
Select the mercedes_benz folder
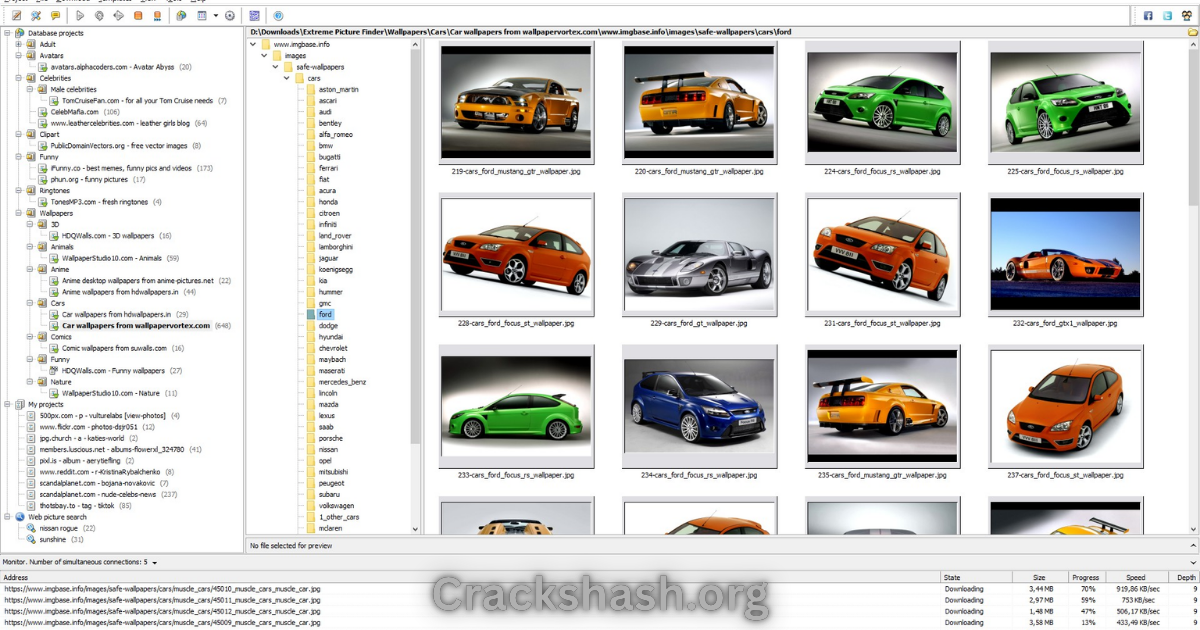pos(343,382)
